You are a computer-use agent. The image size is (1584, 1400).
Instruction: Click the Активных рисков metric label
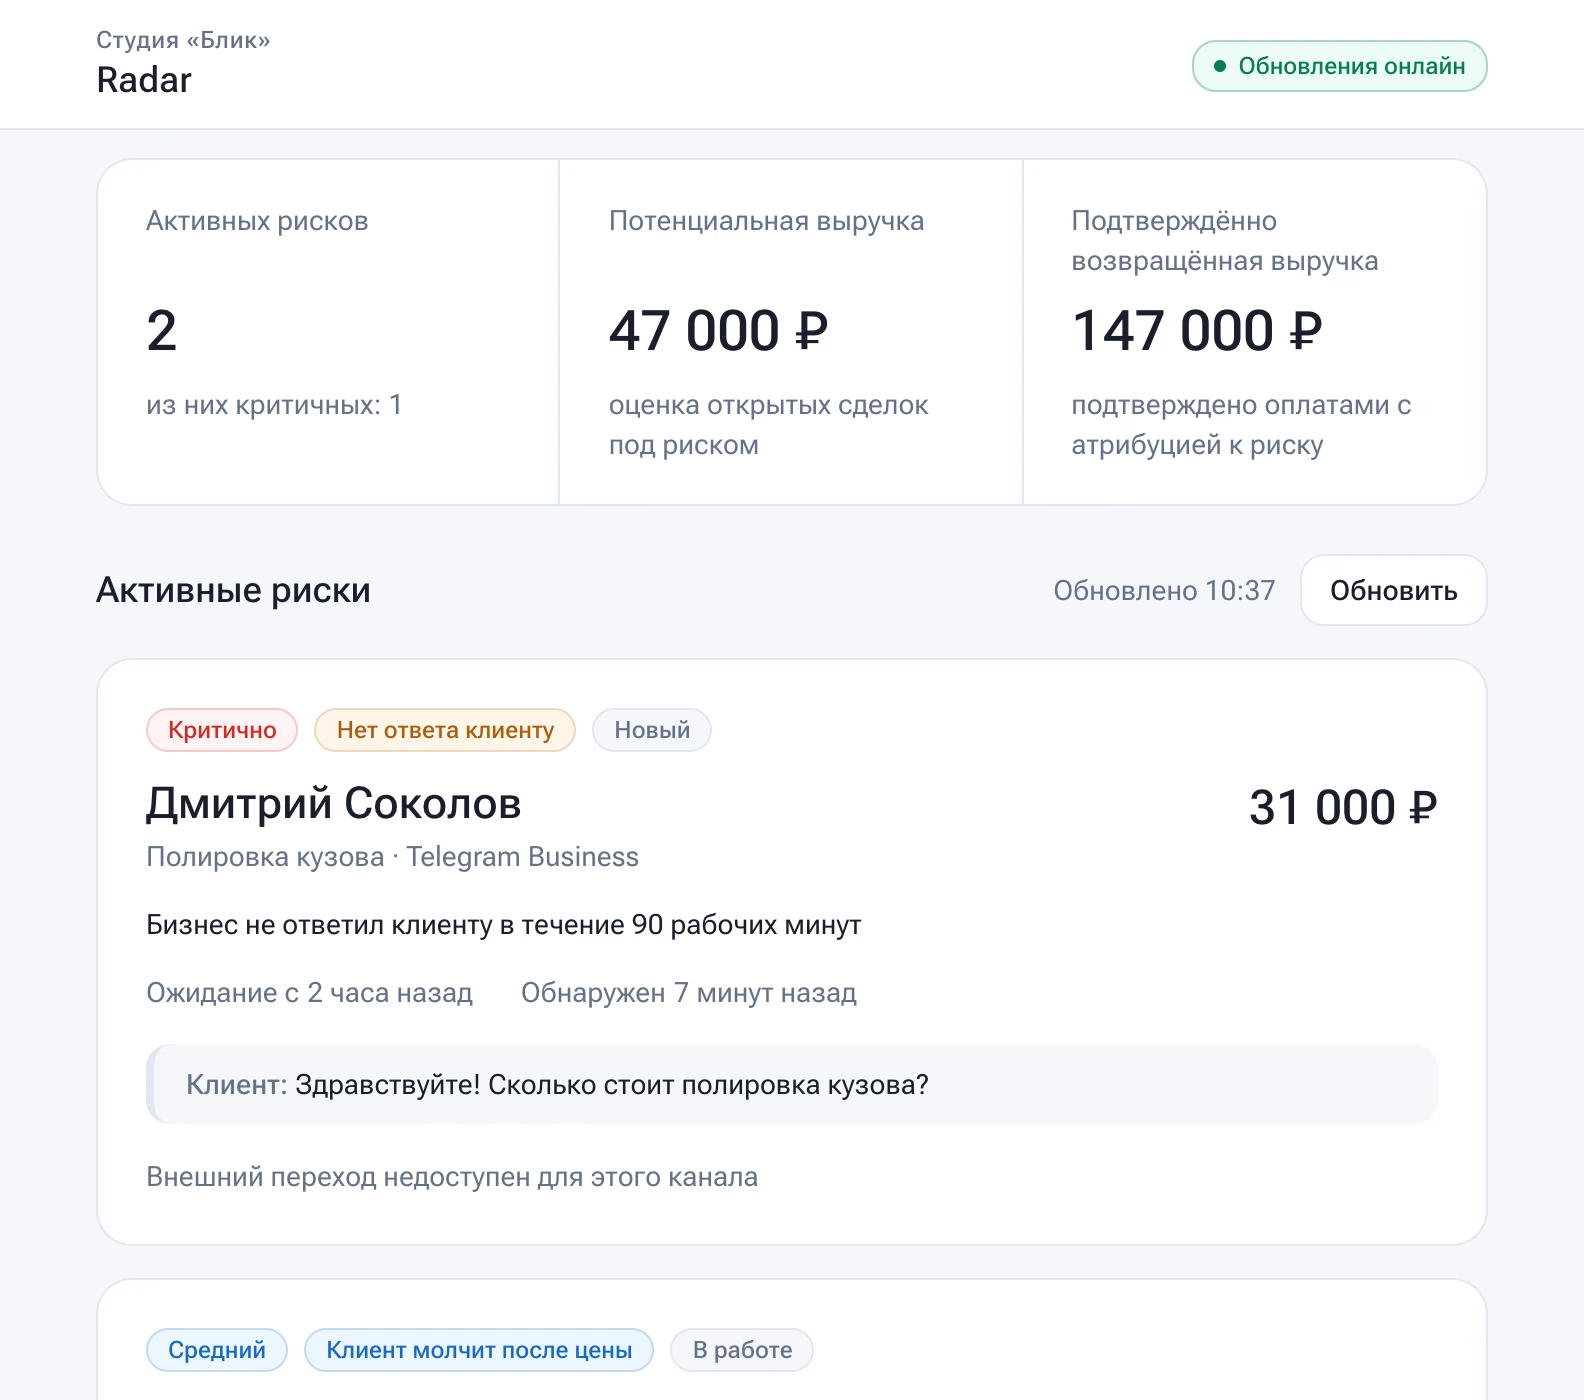click(257, 221)
